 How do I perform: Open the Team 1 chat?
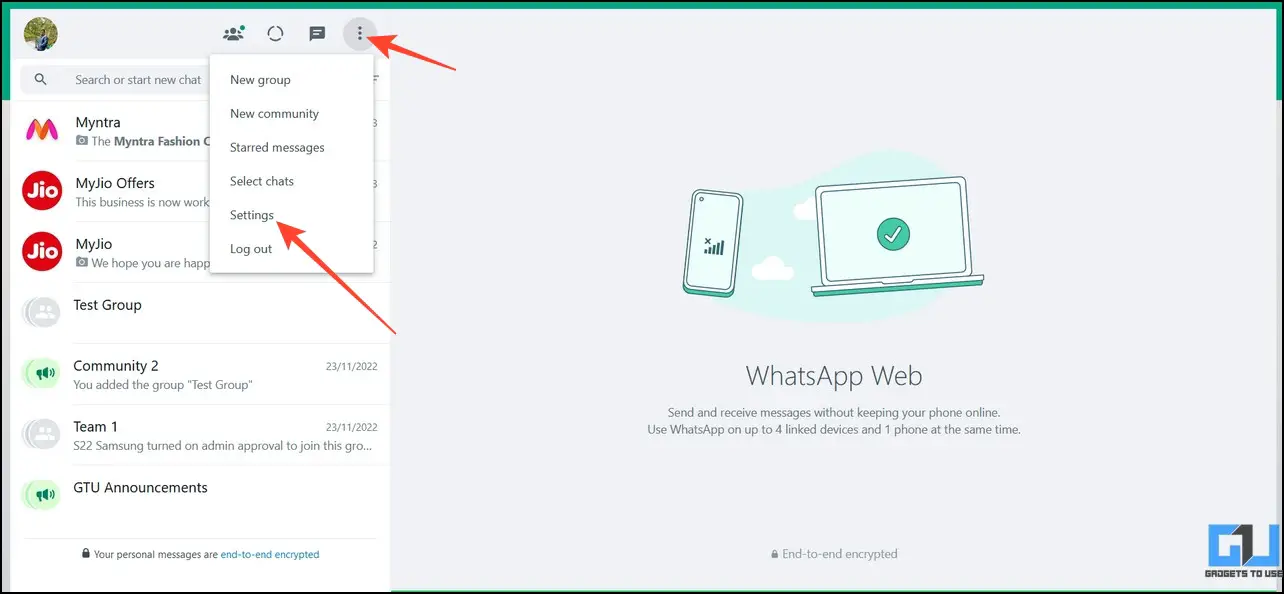(x=196, y=435)
